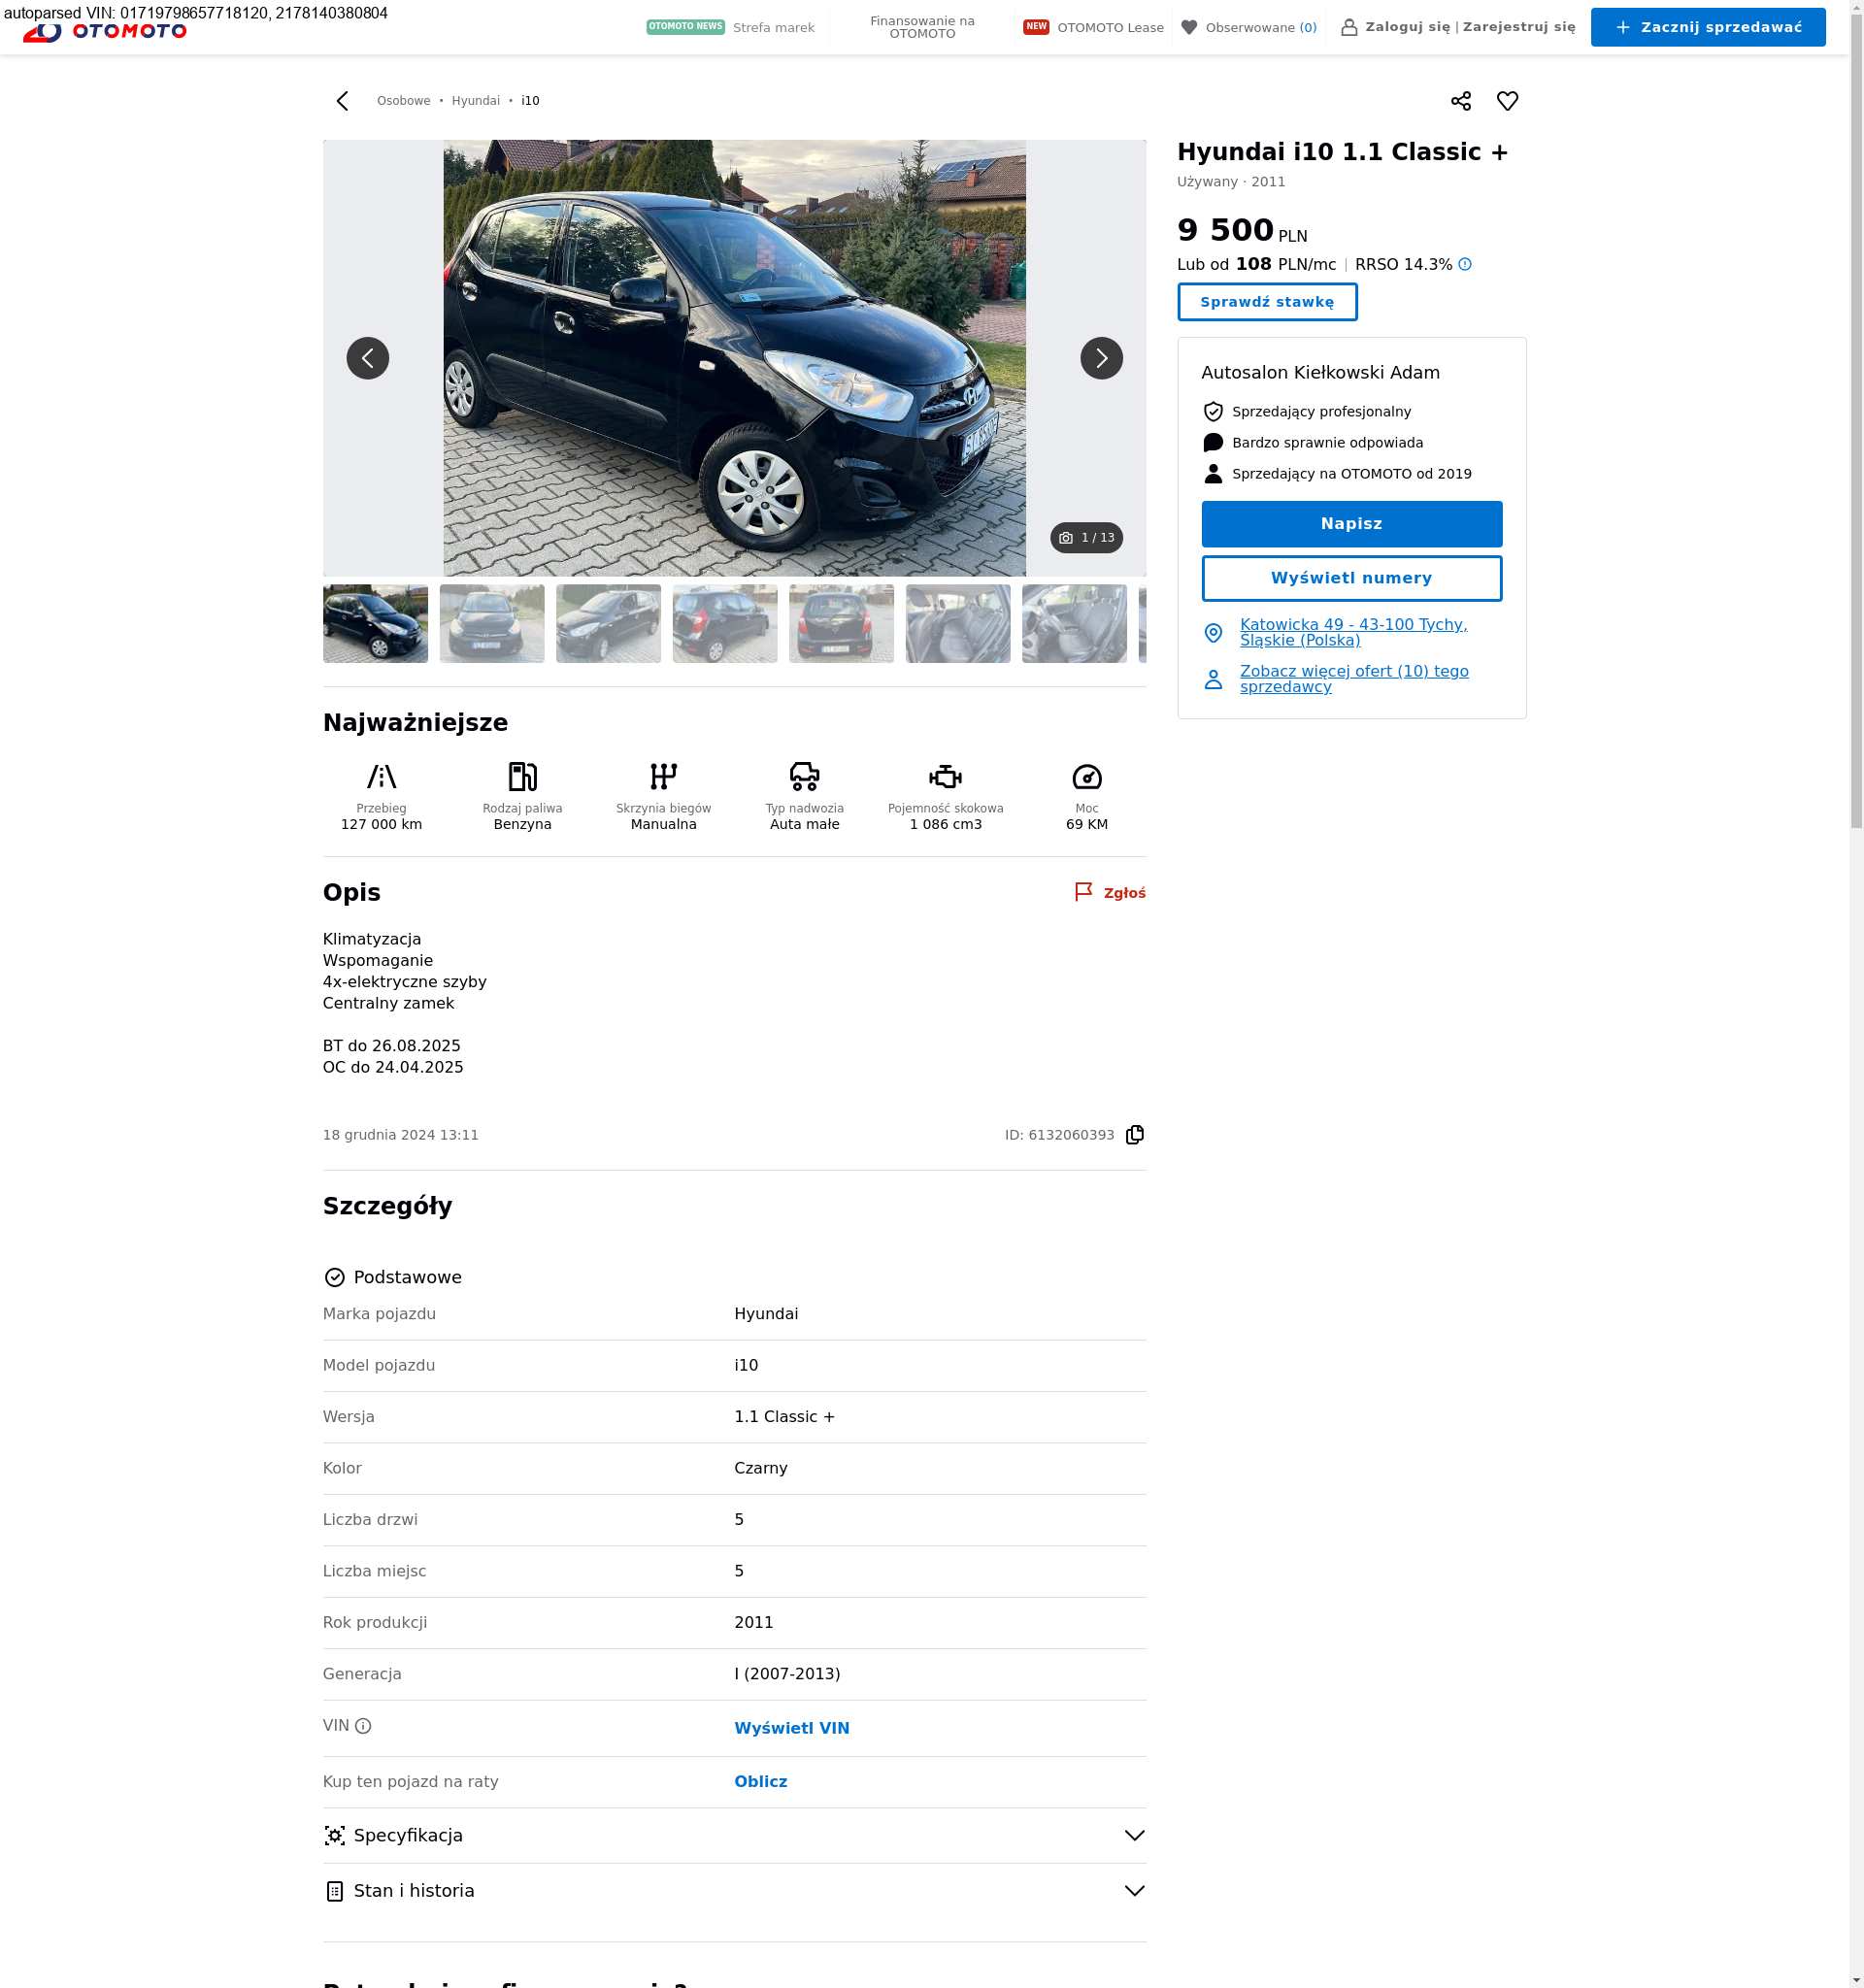This screenshot has width=1864, height=1988.
Task: Copy the listing ID with copy icon
Action: tap(1134, 1135)
